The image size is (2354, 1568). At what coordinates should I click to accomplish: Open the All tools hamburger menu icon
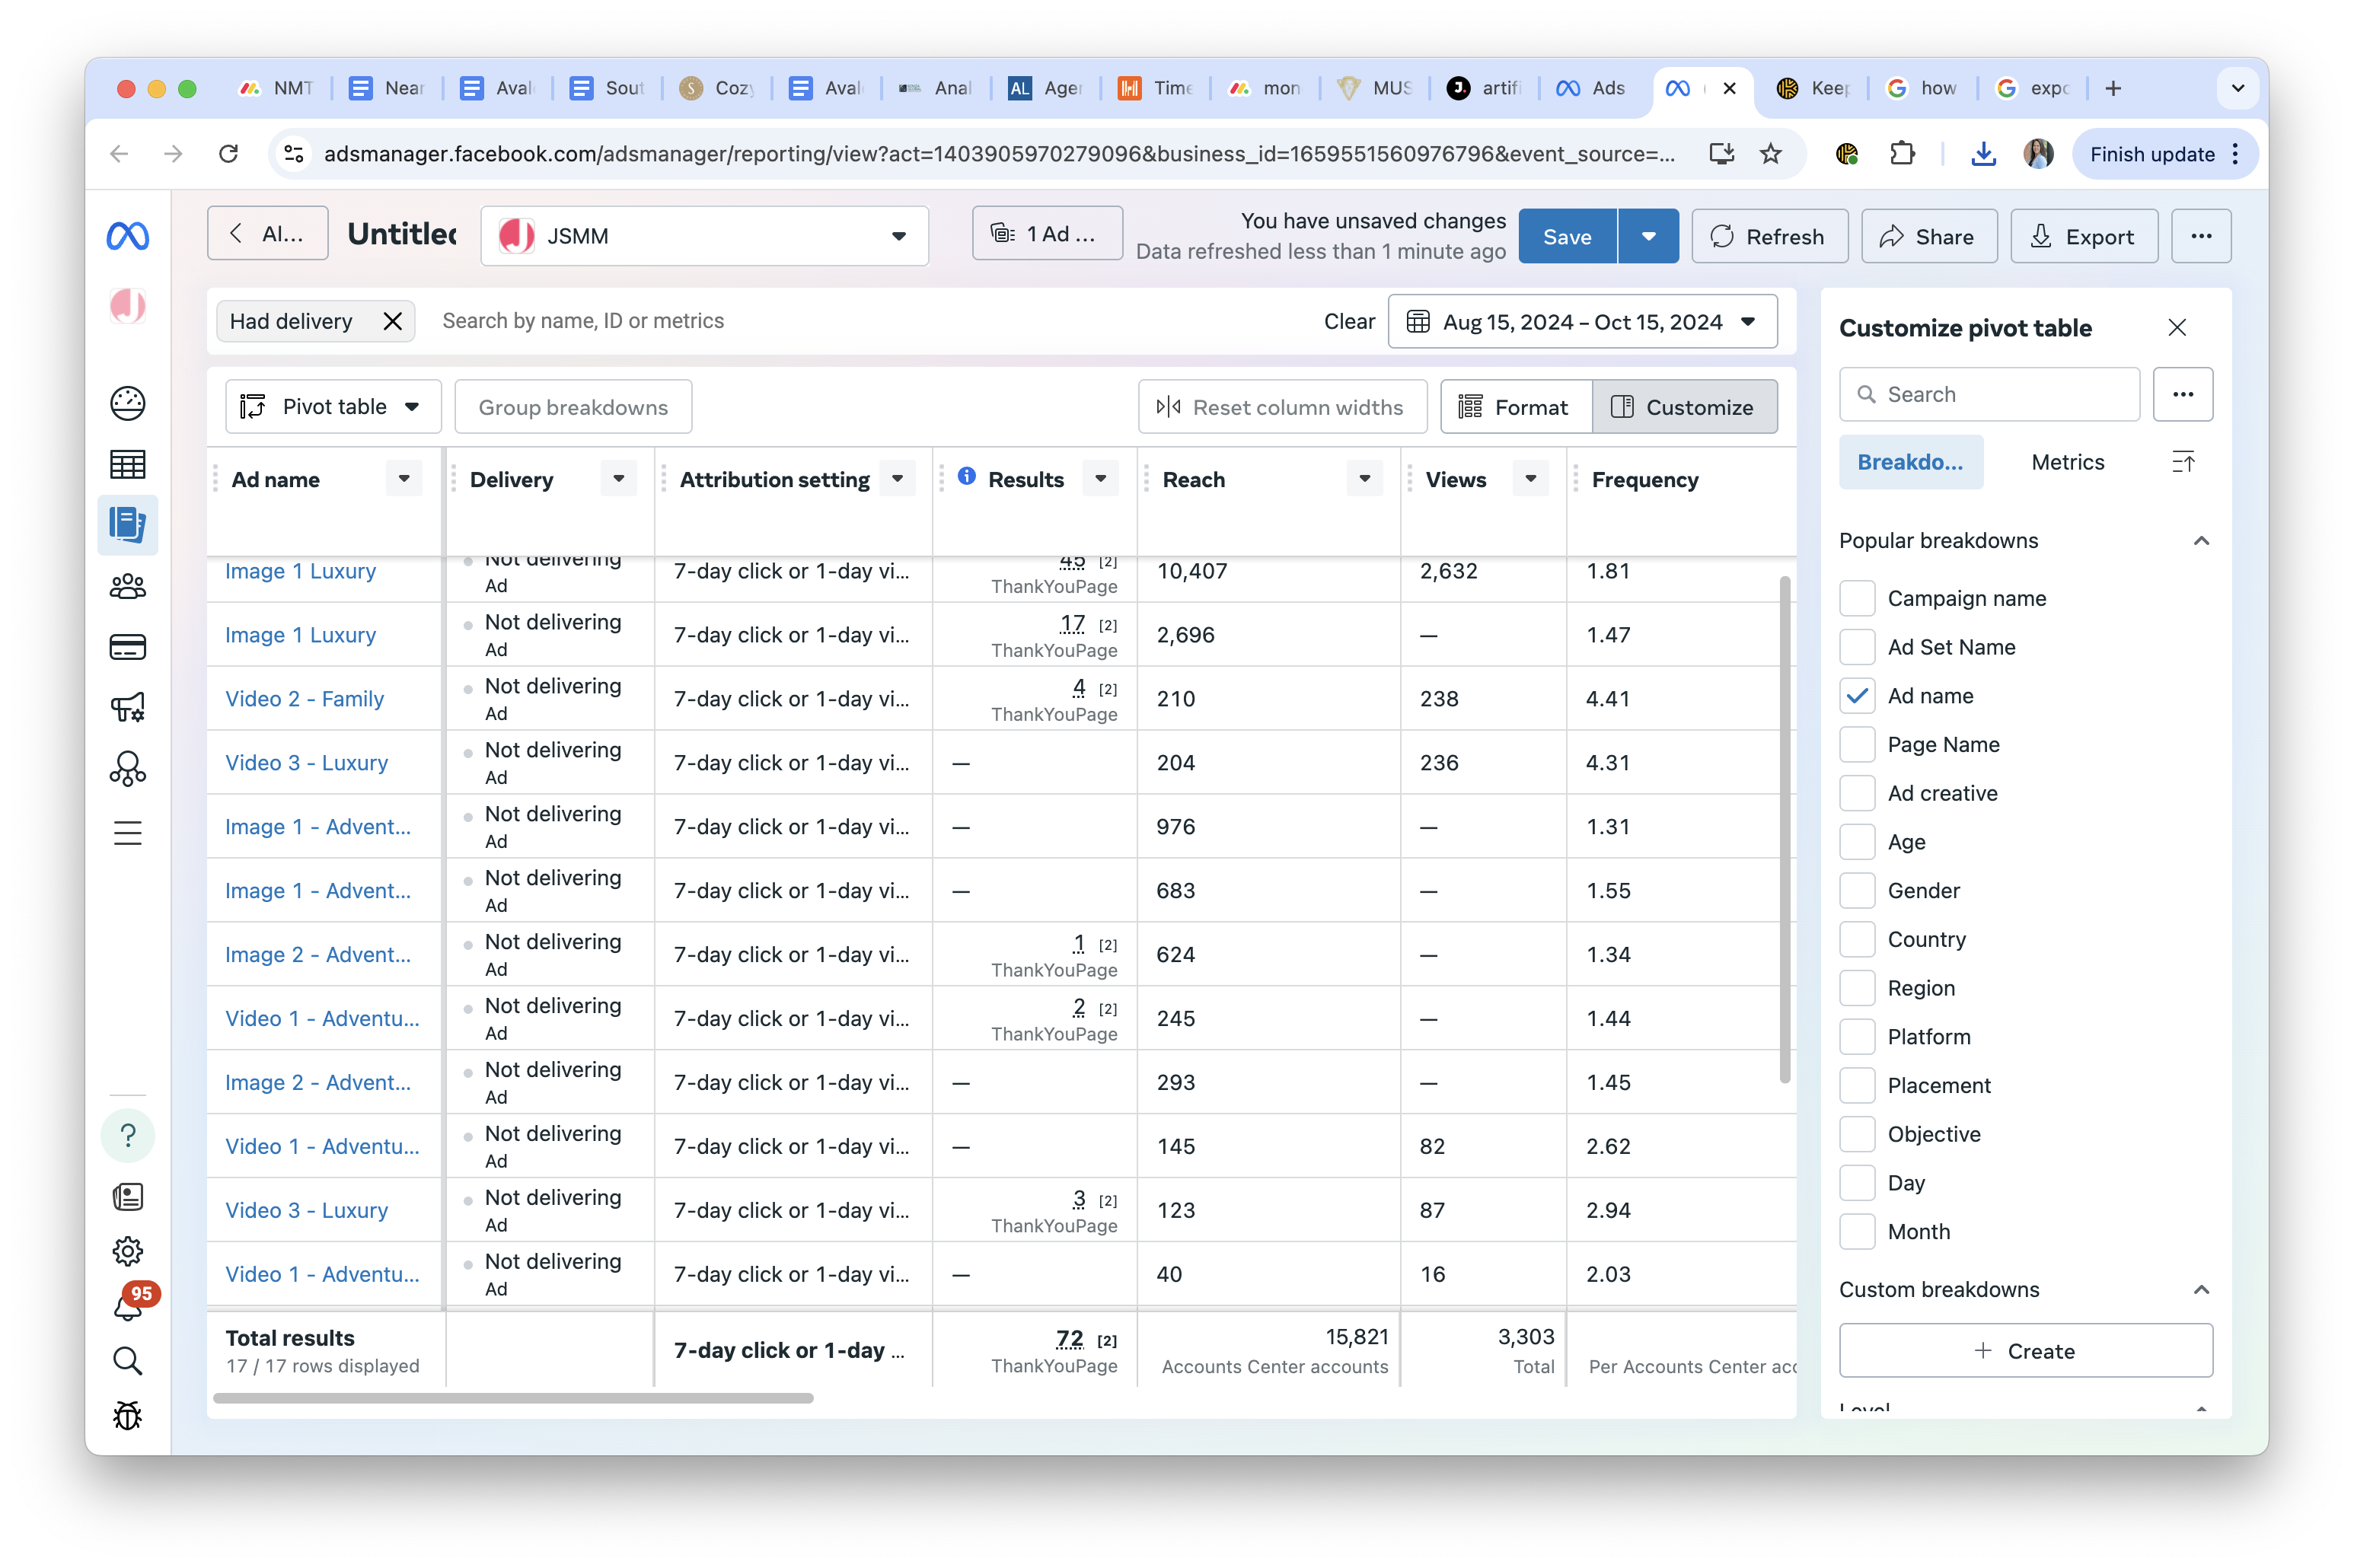pos(128,833)
